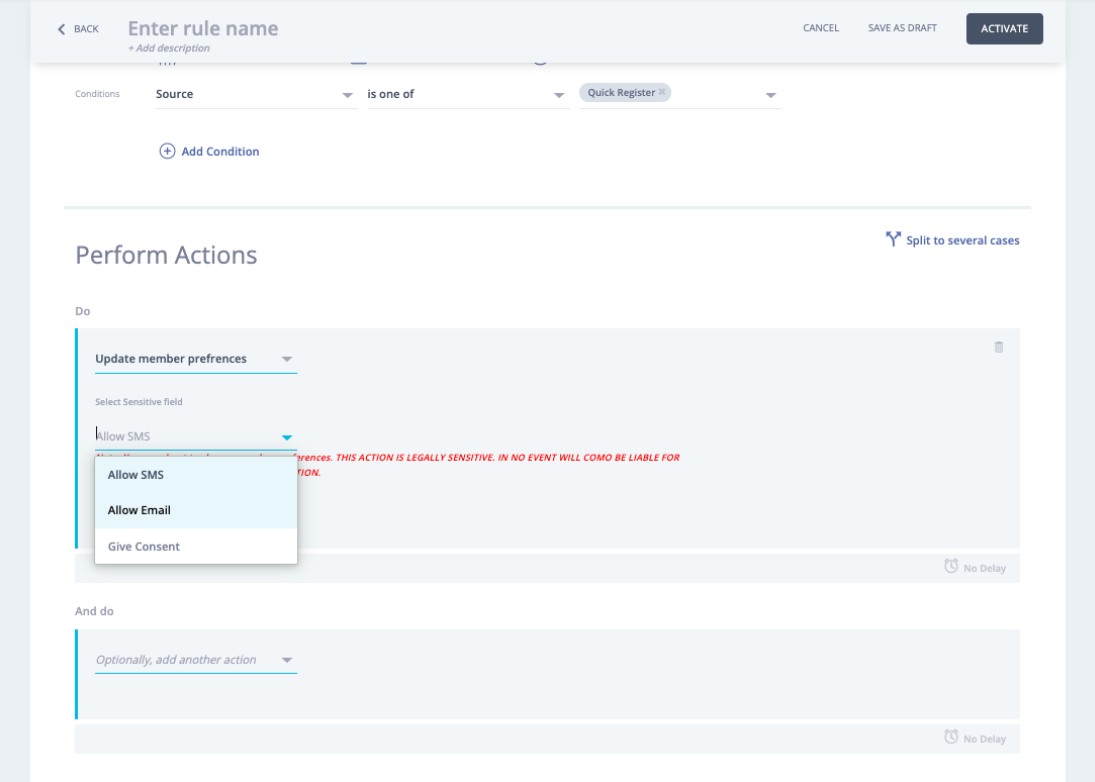Click the Add Condition link

[220, 152]
